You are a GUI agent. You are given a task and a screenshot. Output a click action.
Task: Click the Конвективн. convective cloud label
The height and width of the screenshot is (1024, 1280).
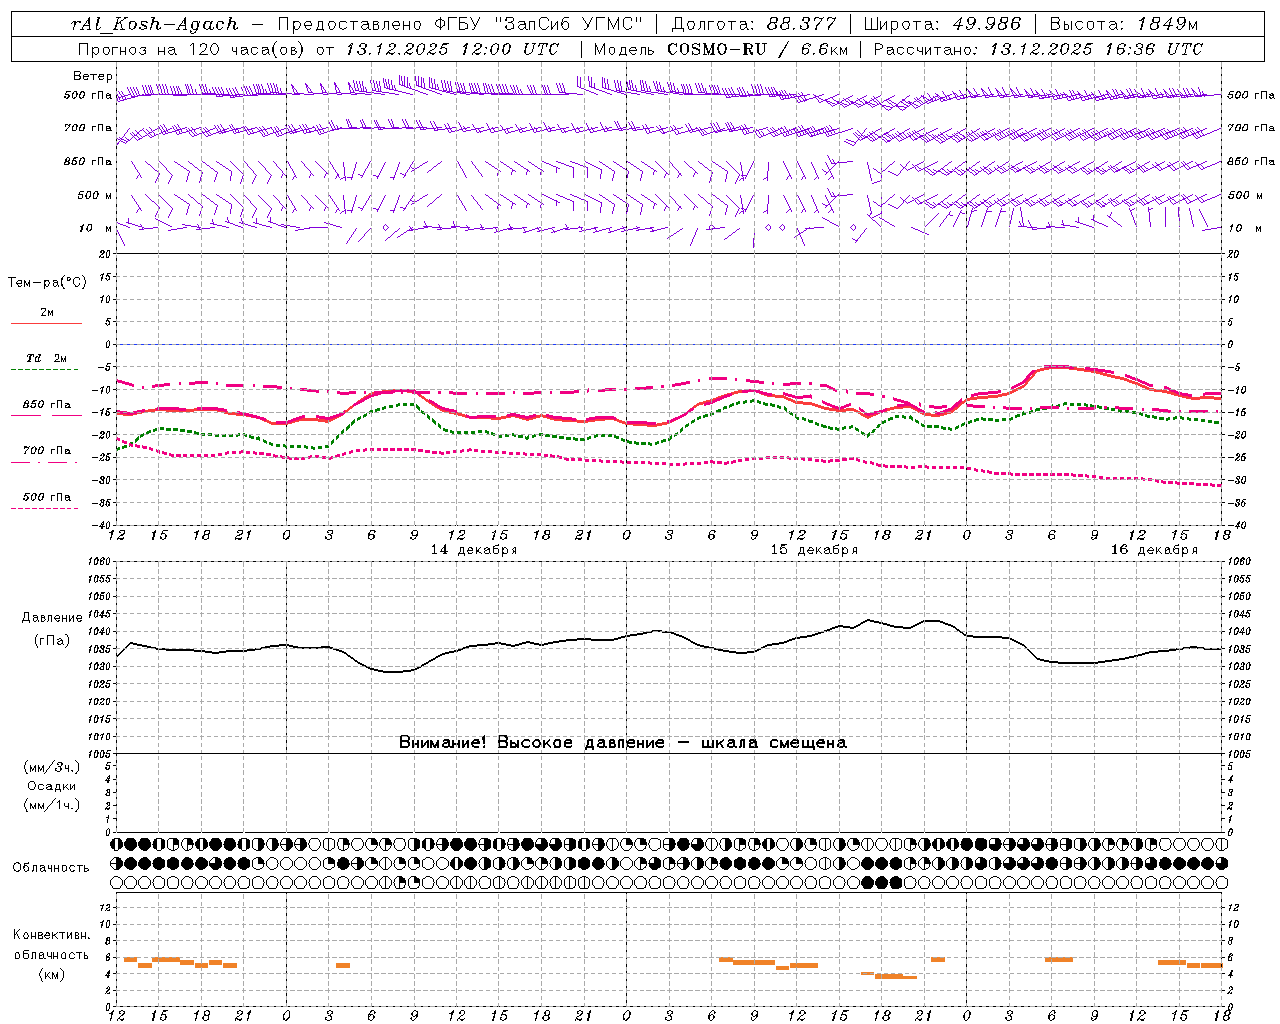(51, 935)
